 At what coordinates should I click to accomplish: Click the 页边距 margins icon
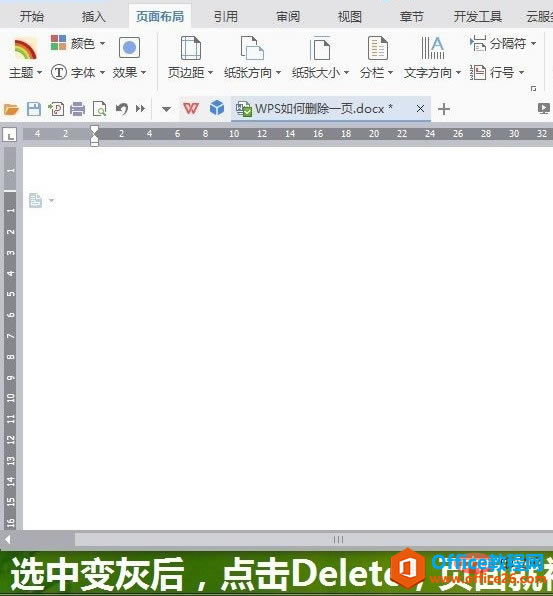click(190, 48)
